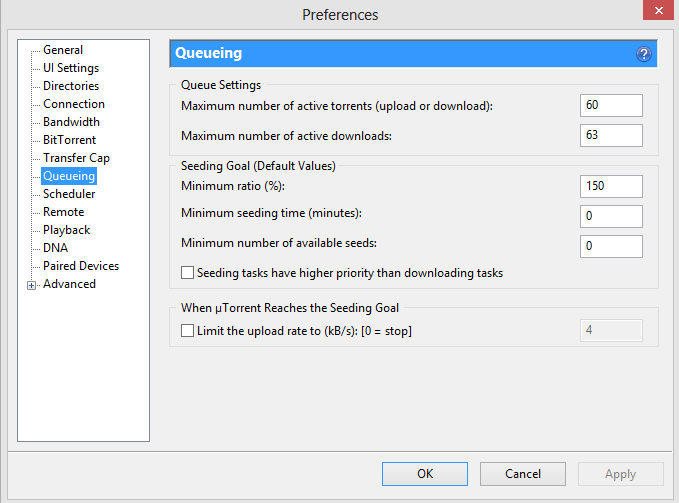Click minimum seeding time field
Screen dimensions: 679x503
611,216
